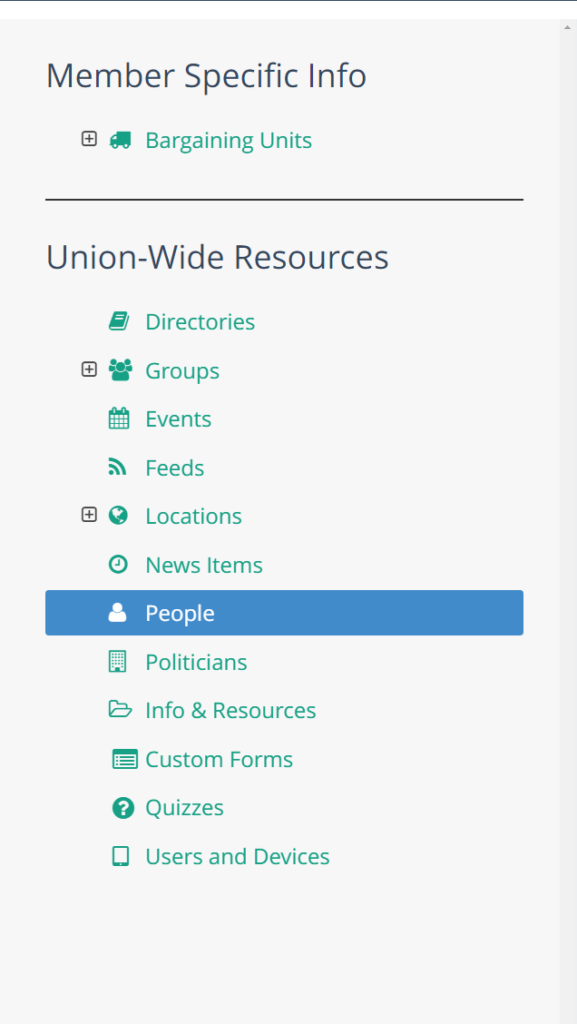Click the RSS icon beside Feeds

tap(117, 467)
